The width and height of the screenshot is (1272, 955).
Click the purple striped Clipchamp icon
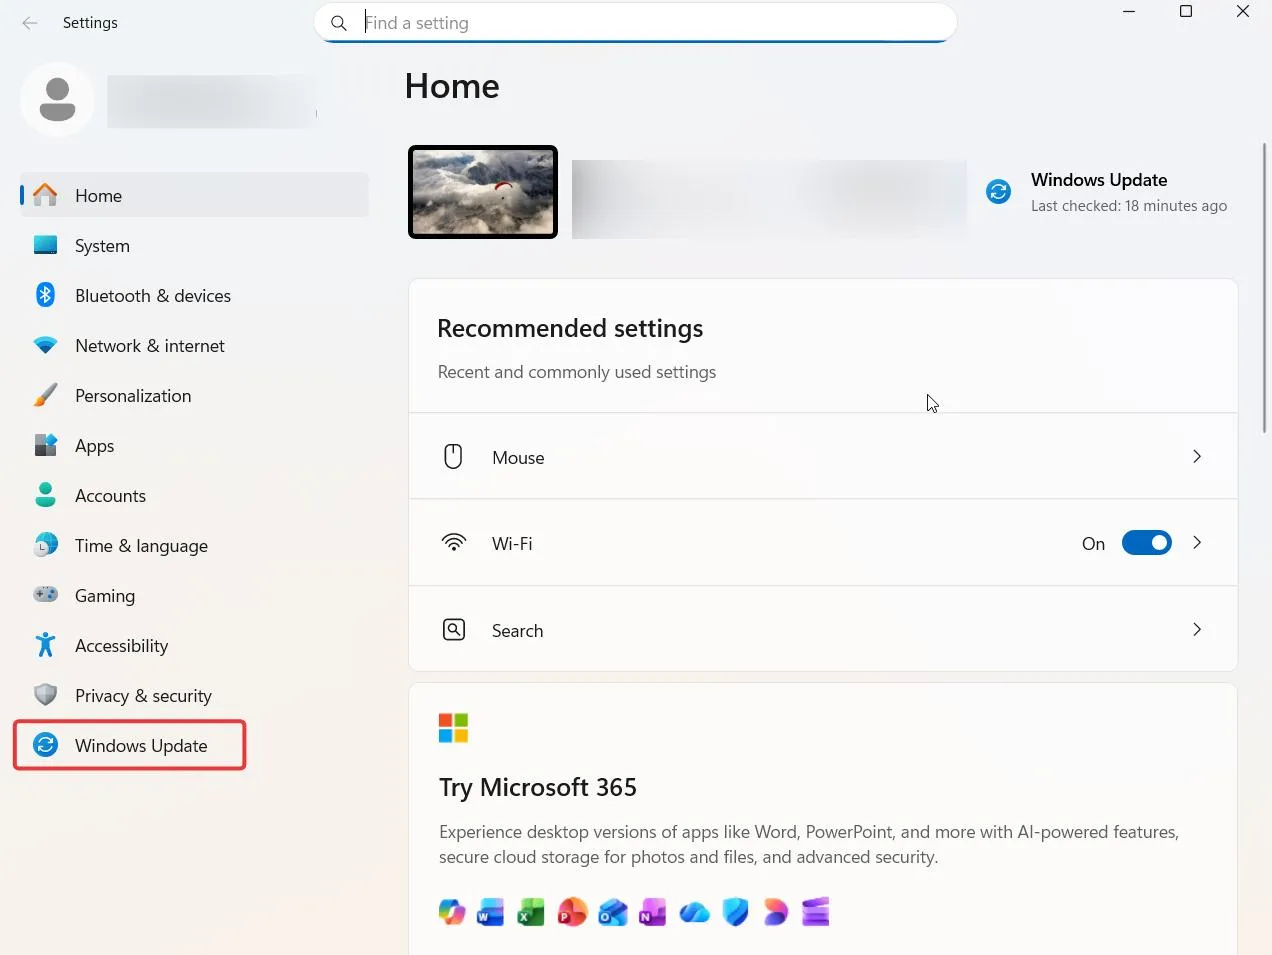[x=816, y=912]
